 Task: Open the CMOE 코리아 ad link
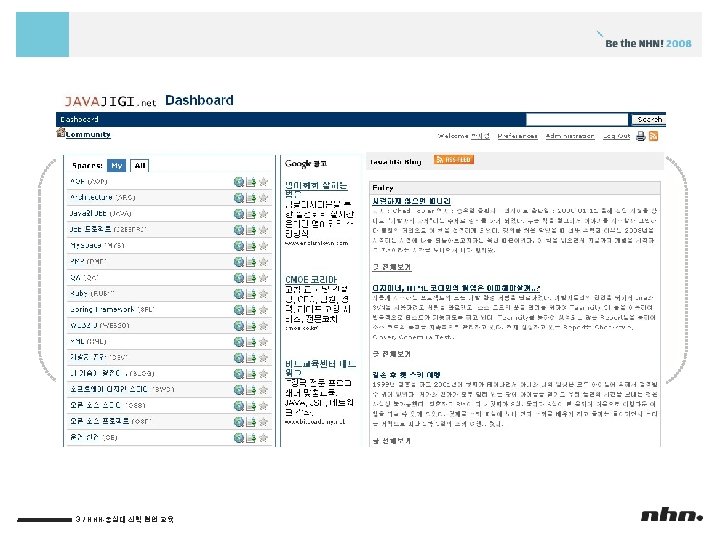tap(311, 280)
